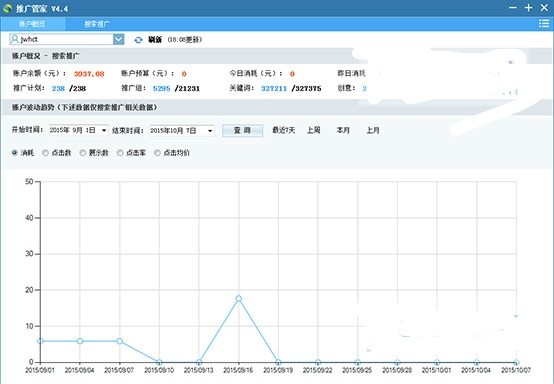This screenshot has width=554, height=384.
Task: Click the 今日消耗 value 0
Action: pos(292,74)
